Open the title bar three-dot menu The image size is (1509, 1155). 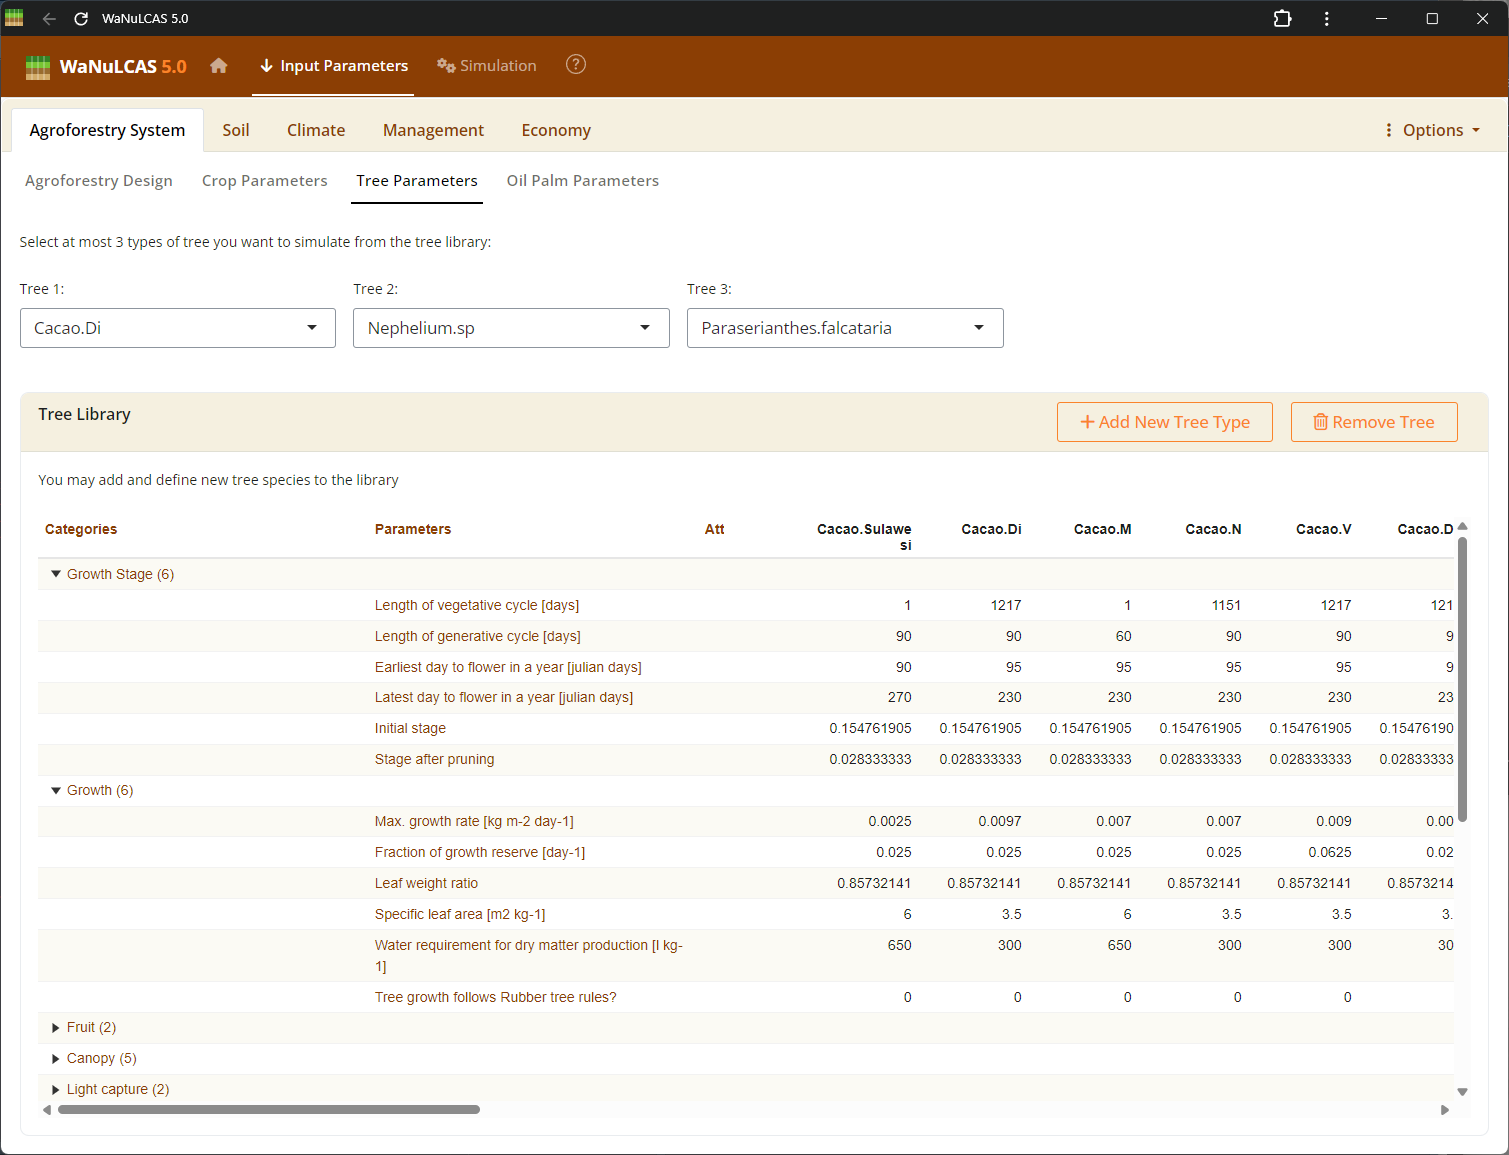tap(1327, 19)
